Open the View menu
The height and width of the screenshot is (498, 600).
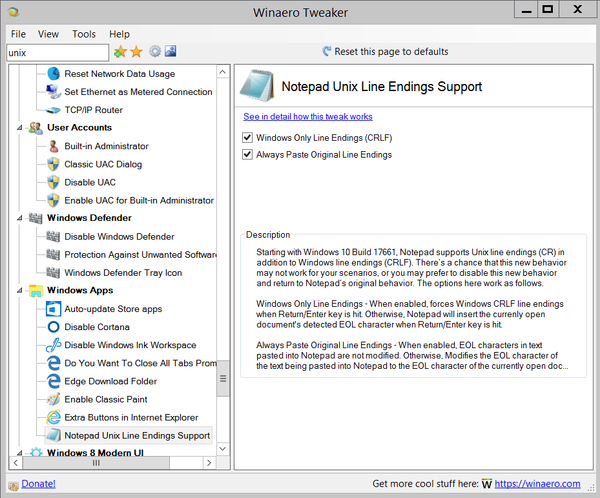pos(48,34)
